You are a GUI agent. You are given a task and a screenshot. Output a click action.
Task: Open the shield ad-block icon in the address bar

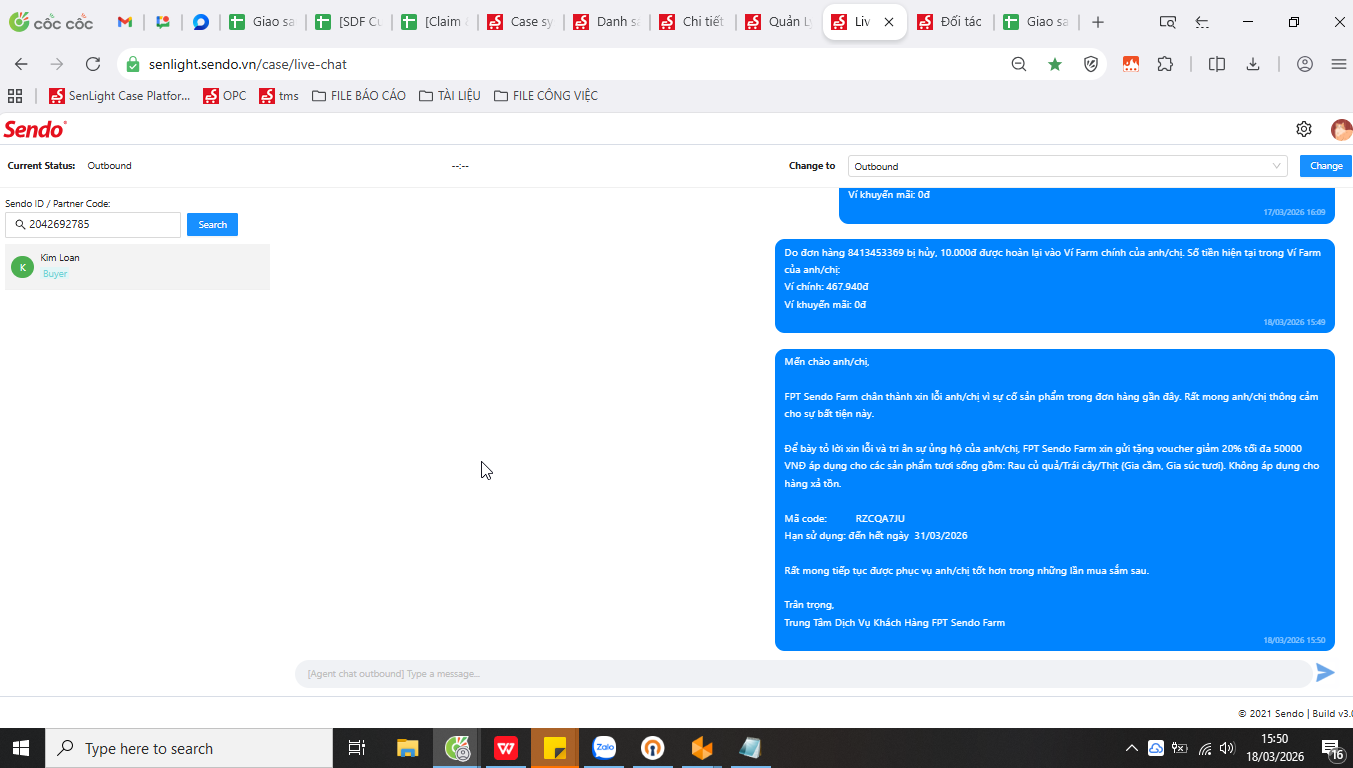click(x=1092, y=64)
